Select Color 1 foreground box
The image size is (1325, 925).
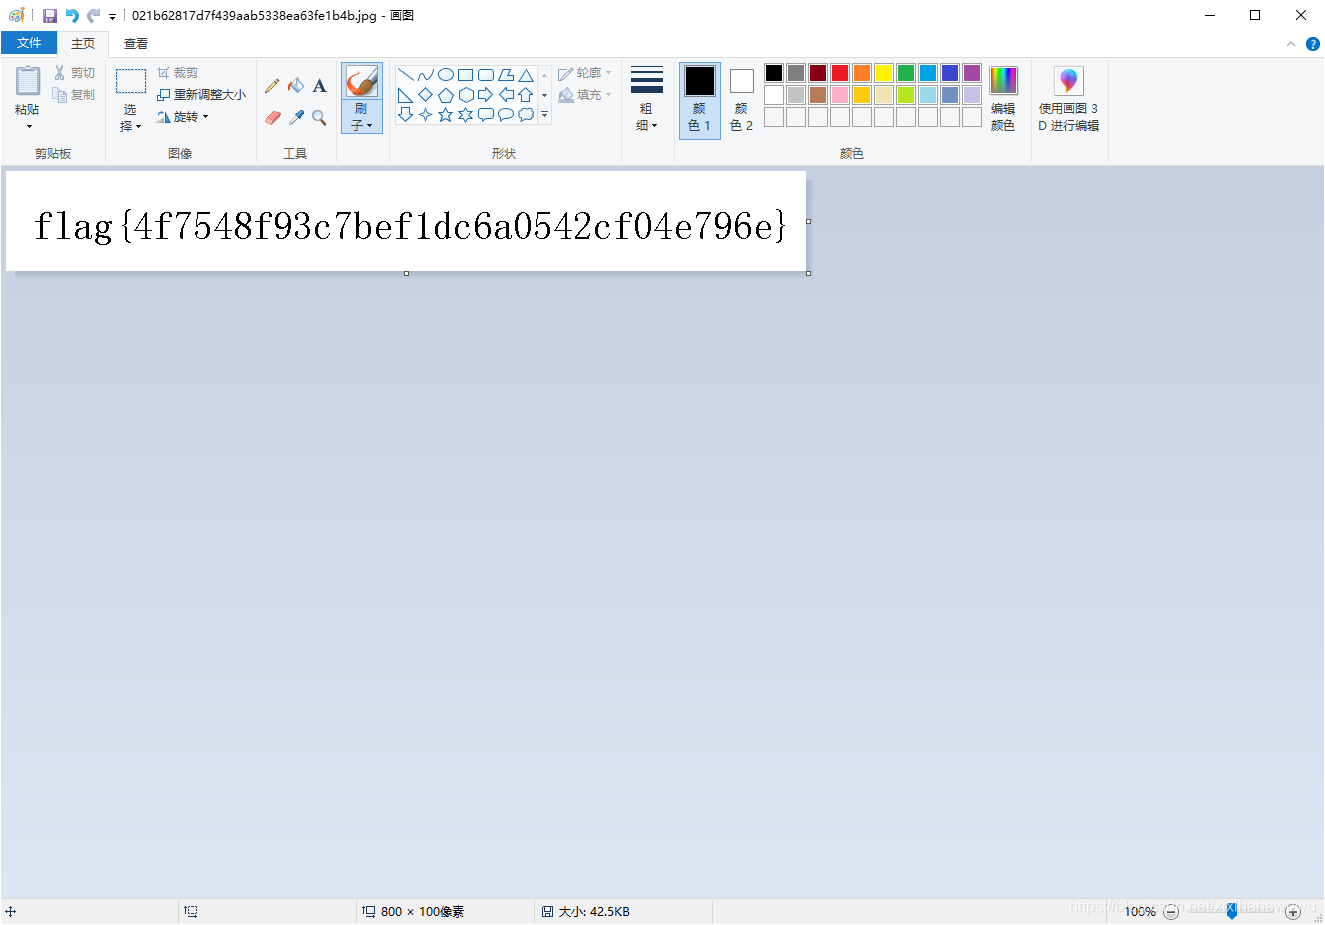[700, 100]
